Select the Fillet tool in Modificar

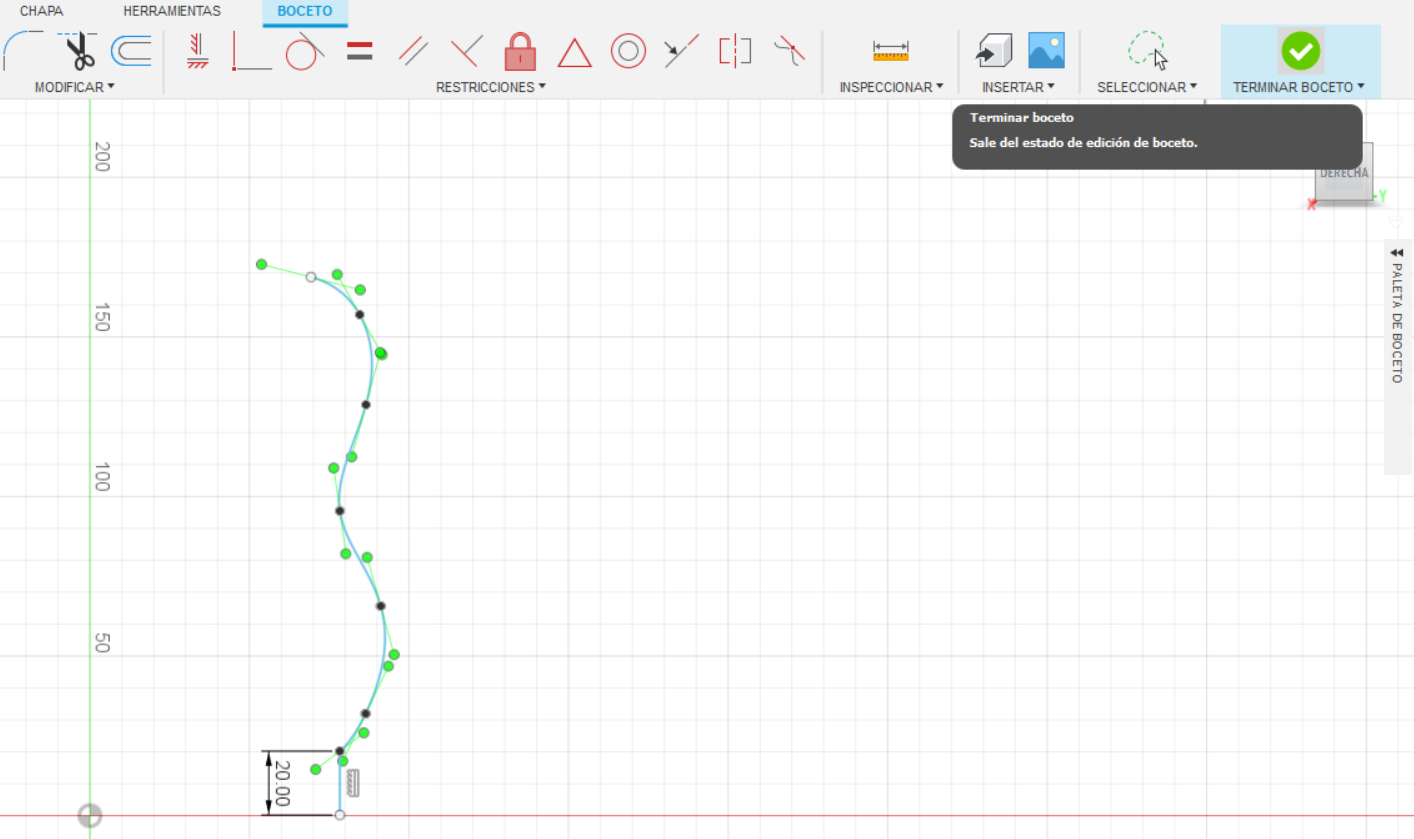[x=24, y=50]
